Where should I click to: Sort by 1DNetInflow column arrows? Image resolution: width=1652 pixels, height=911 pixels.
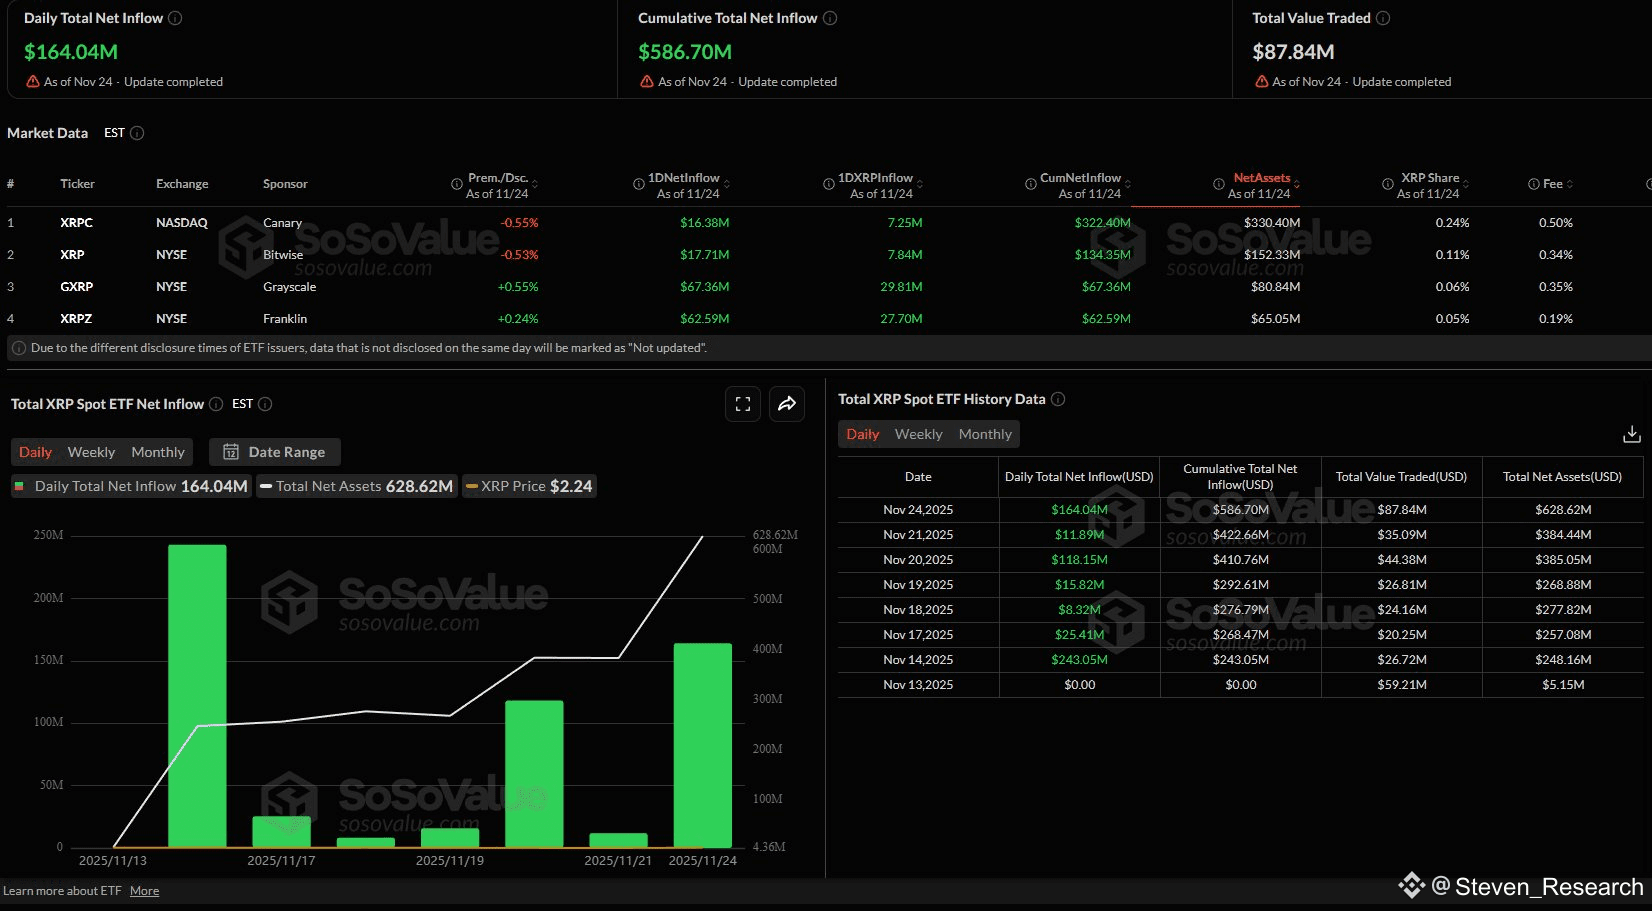point(727,185)
